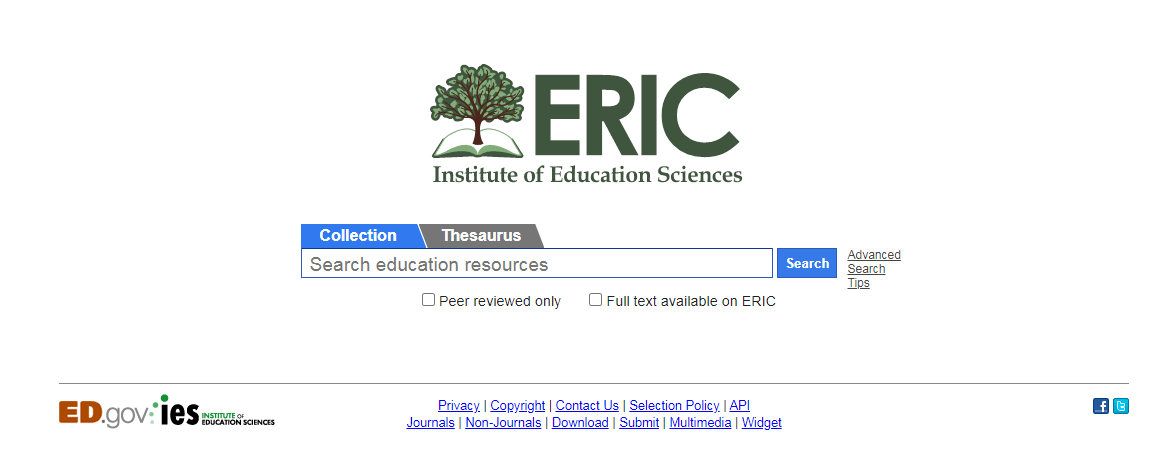
Task: Open Advanced Search Tips link
Action: coord(873,268)
